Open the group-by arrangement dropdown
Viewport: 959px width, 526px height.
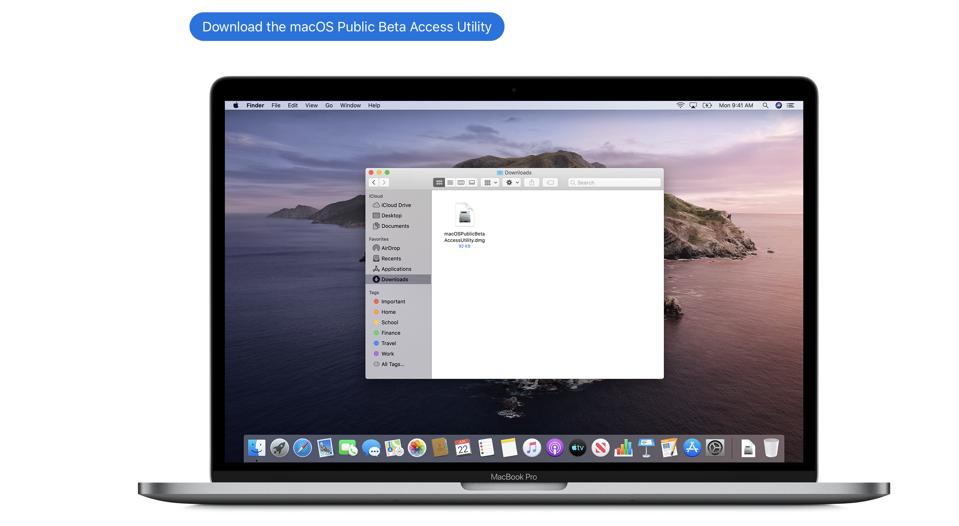(490, 183)
